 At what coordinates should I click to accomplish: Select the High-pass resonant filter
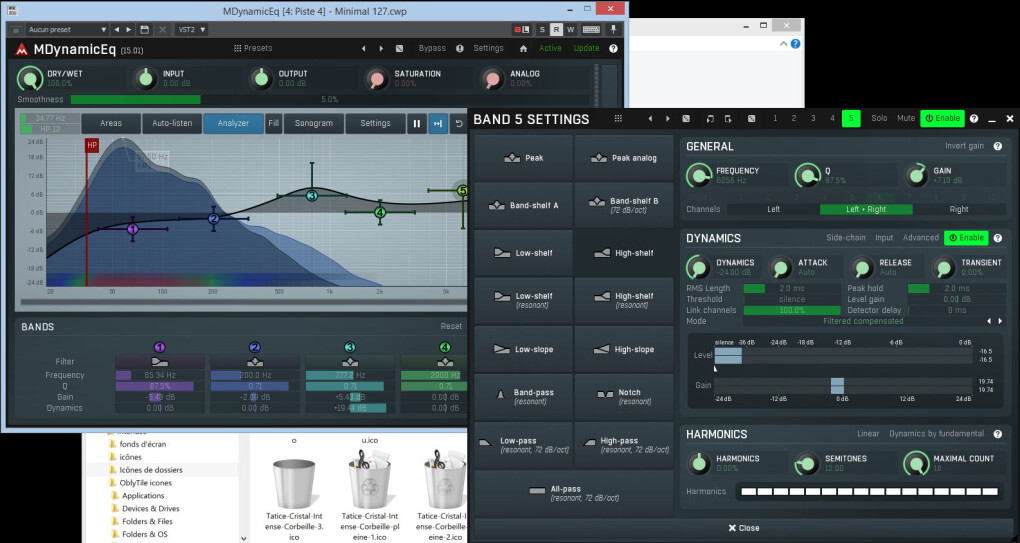(624, 445)
